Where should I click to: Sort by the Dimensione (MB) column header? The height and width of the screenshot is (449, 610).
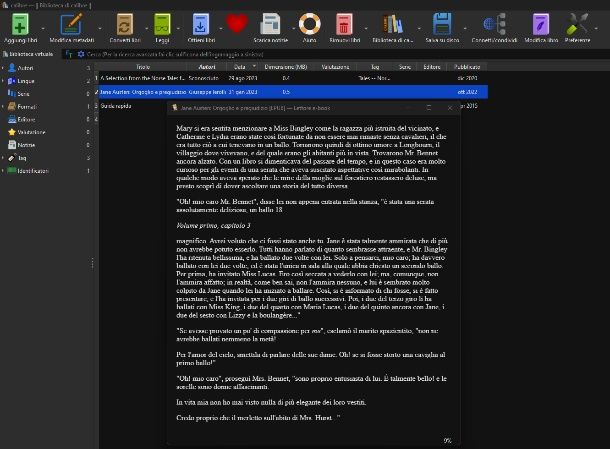[x=286, y=67]
